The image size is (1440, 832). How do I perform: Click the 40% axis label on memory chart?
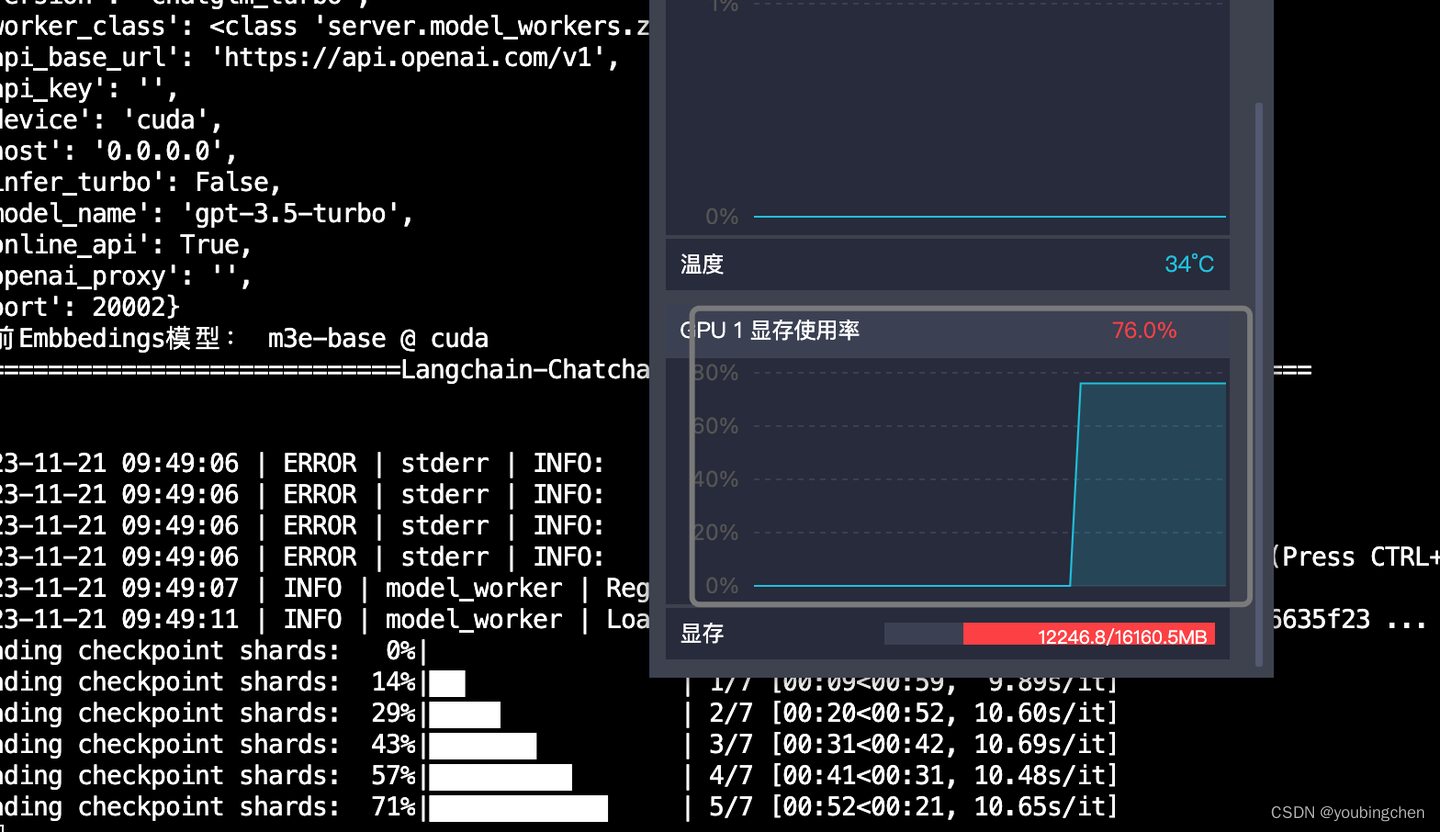[716, 479]
